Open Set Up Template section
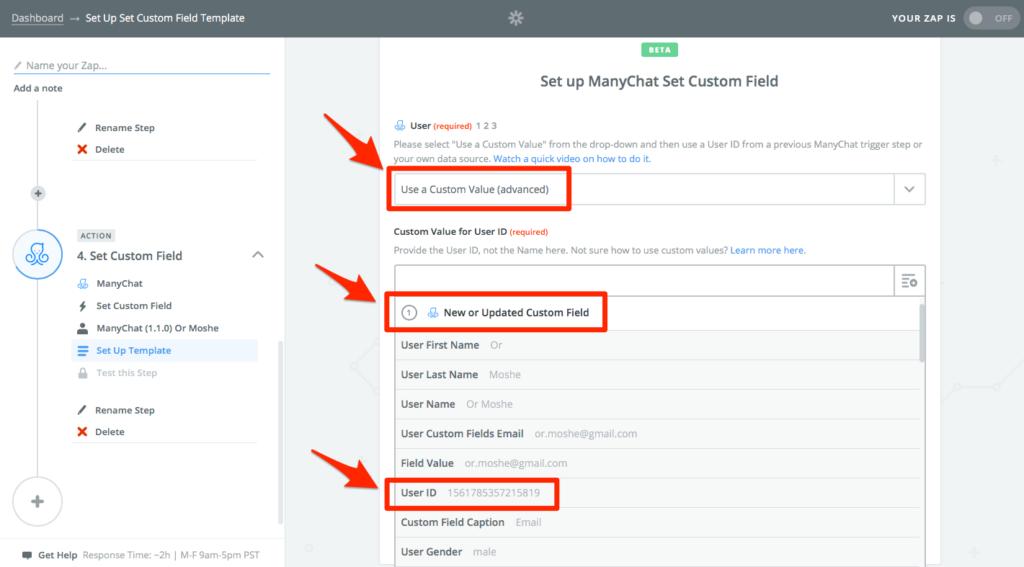The image size is (1024, 567). click(x=165, y=350)
